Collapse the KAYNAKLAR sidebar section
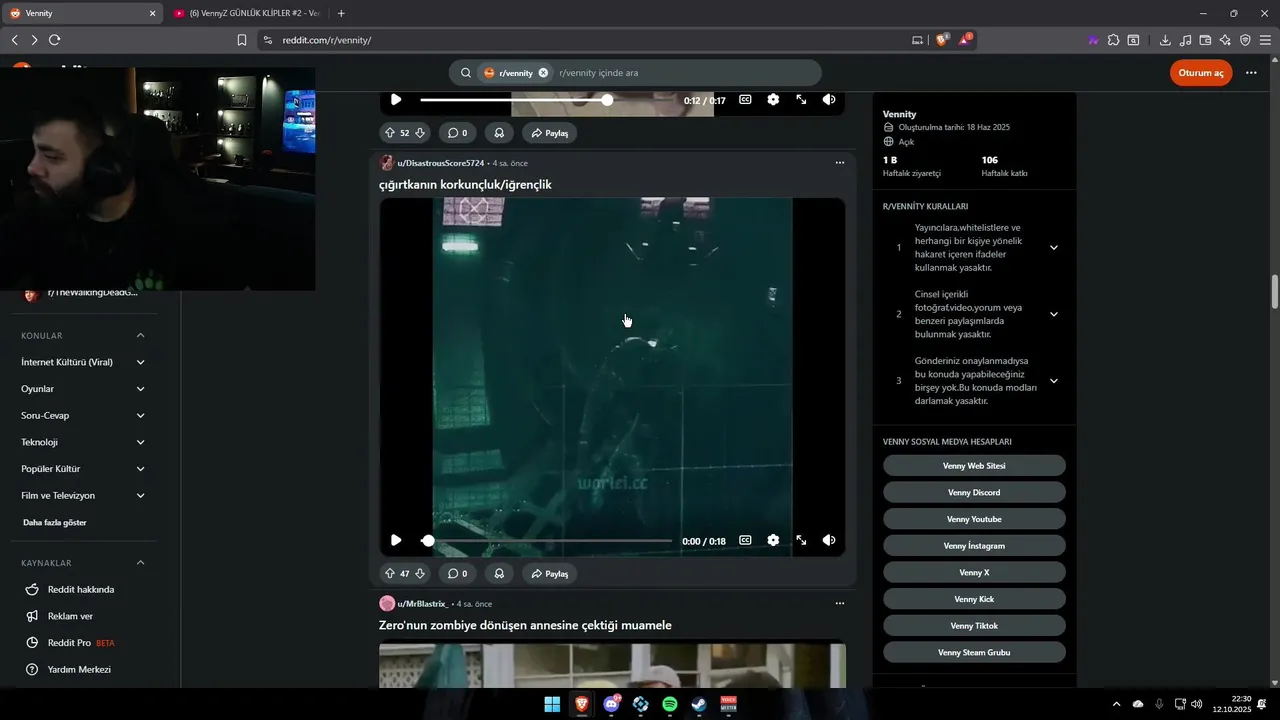 pos(140,563)
